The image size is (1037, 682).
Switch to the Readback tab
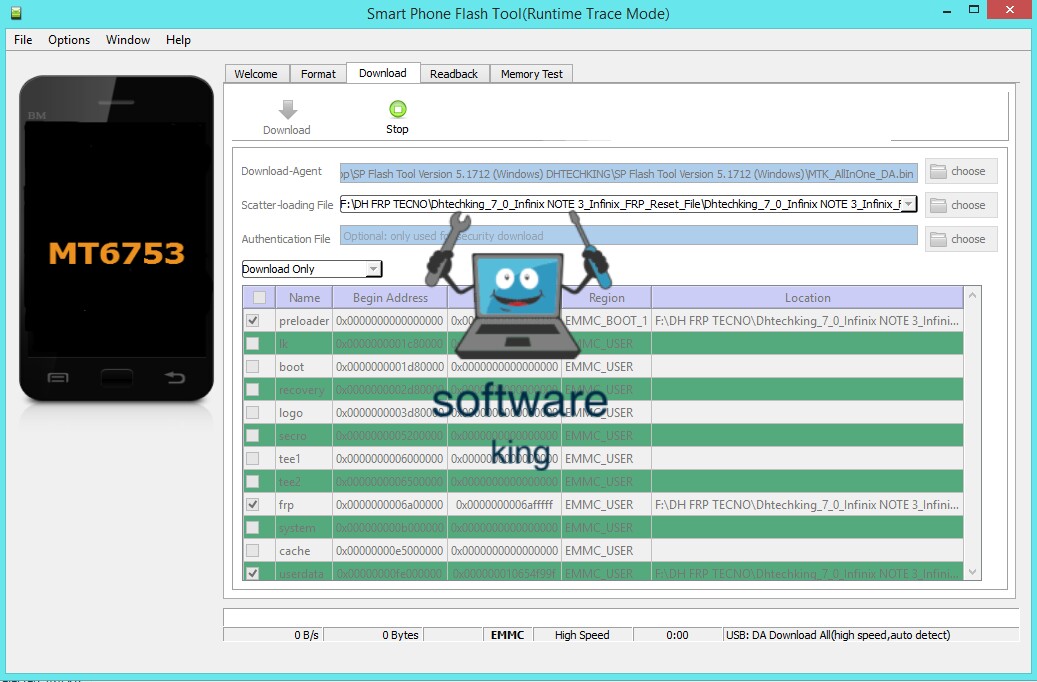tap(454, 73)
